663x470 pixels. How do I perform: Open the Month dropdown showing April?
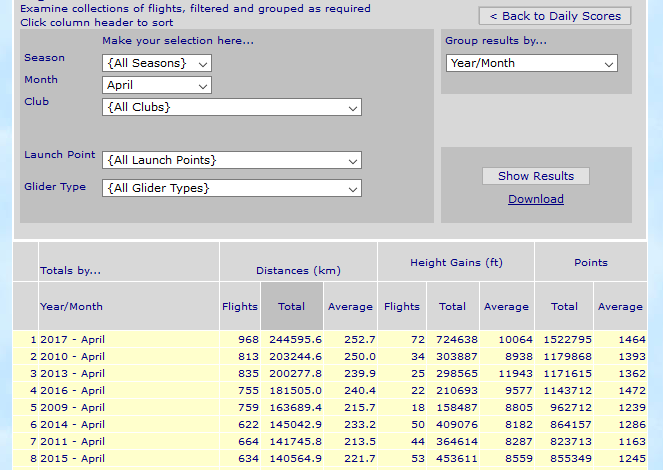(157, 85)
